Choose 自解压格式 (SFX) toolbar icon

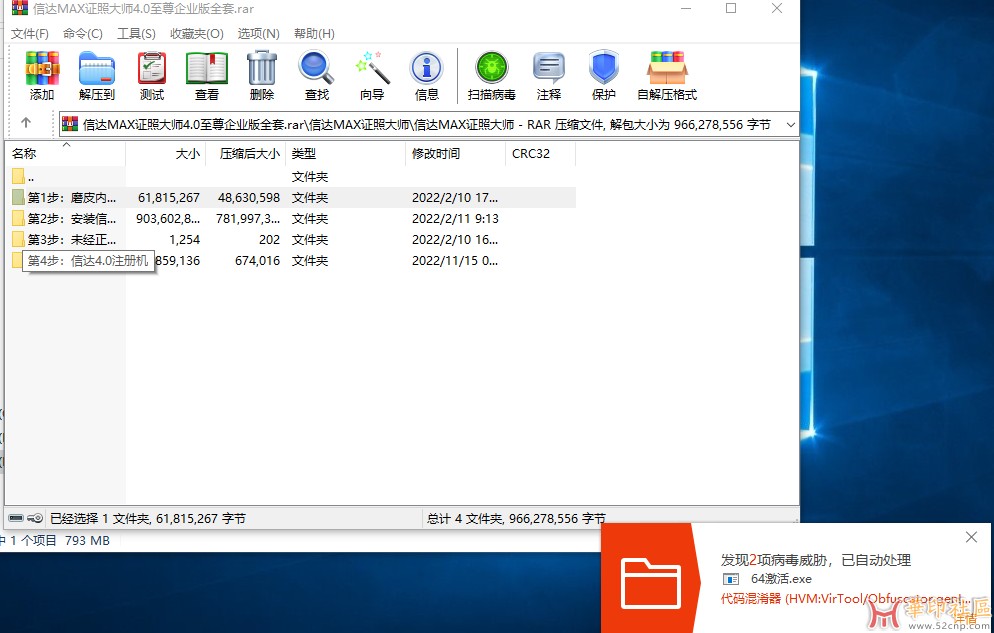tap(667, 75)
